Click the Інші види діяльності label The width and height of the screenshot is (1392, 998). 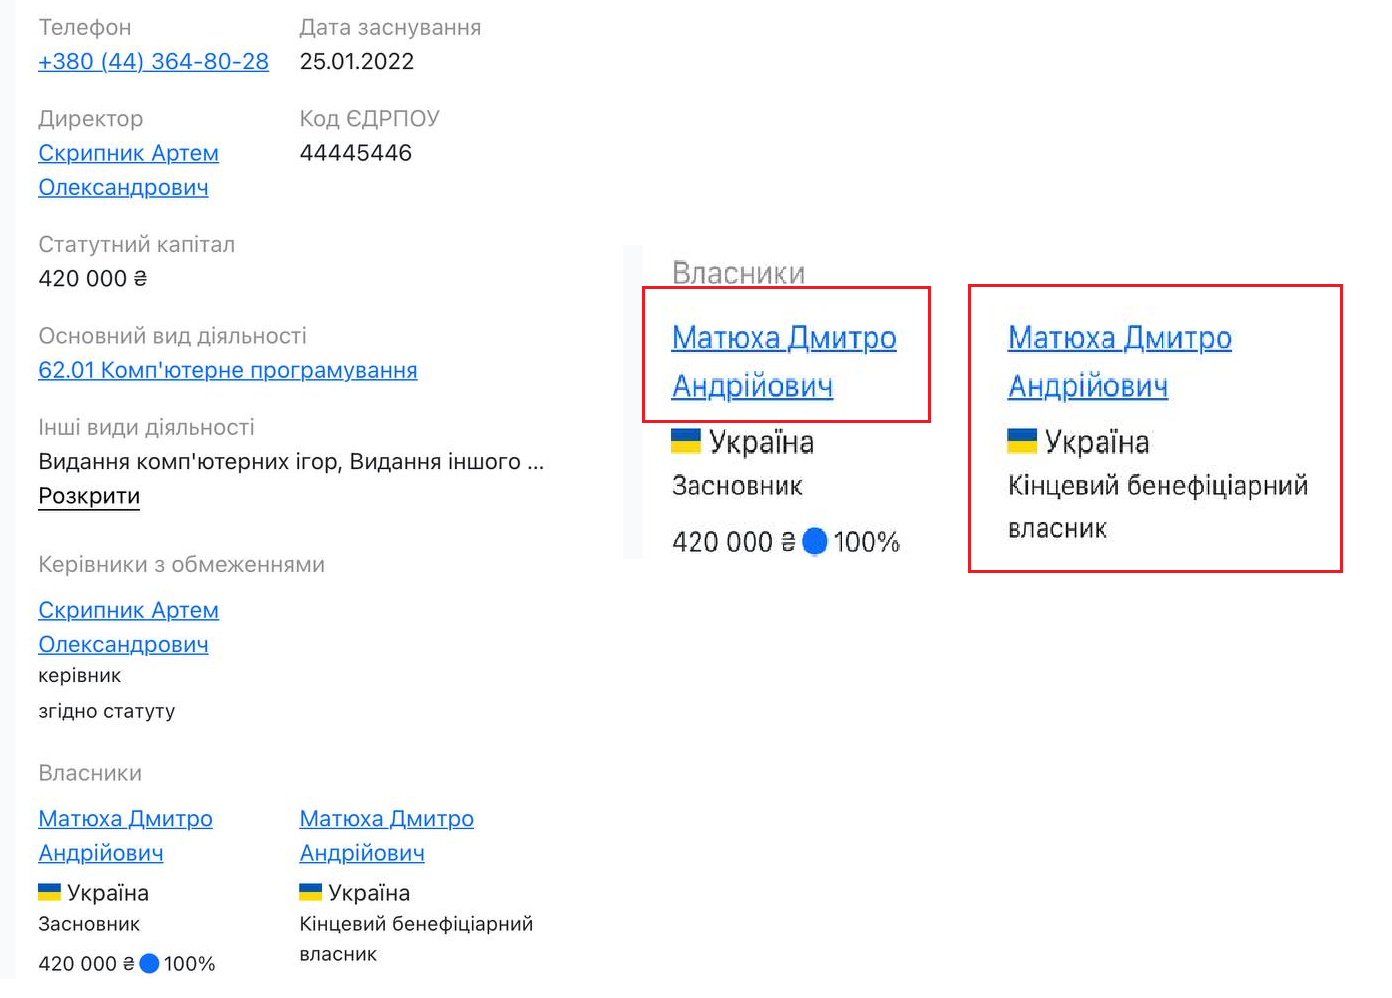(x=146, y=427)
